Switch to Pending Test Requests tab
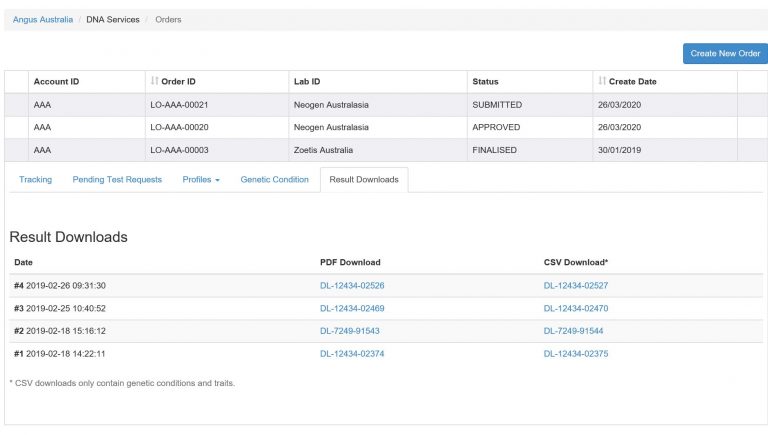 [x=117, y=180]
